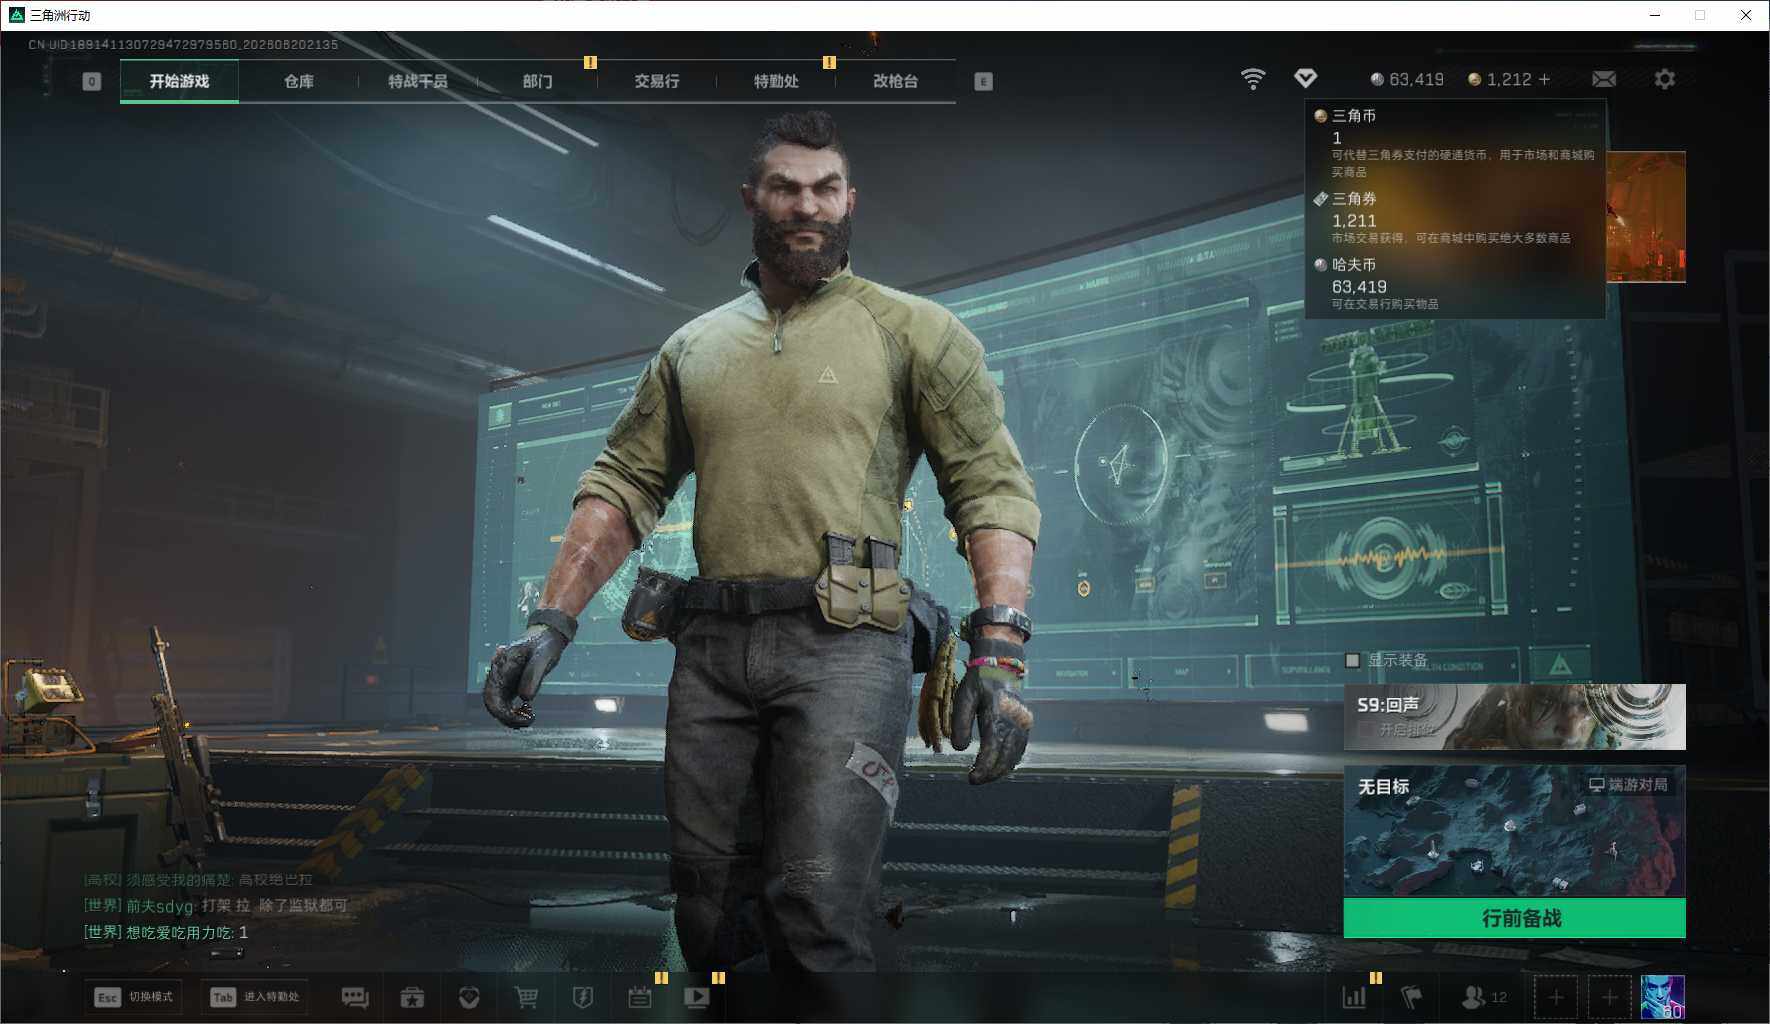Open the mail envelope icon

click(1604, 79)
